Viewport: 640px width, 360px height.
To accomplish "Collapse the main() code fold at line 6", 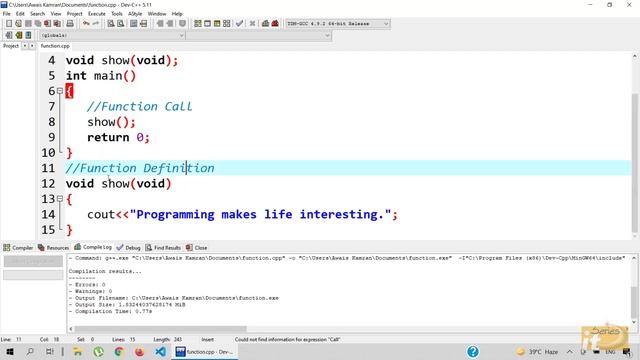I will (x=60, y=91).
